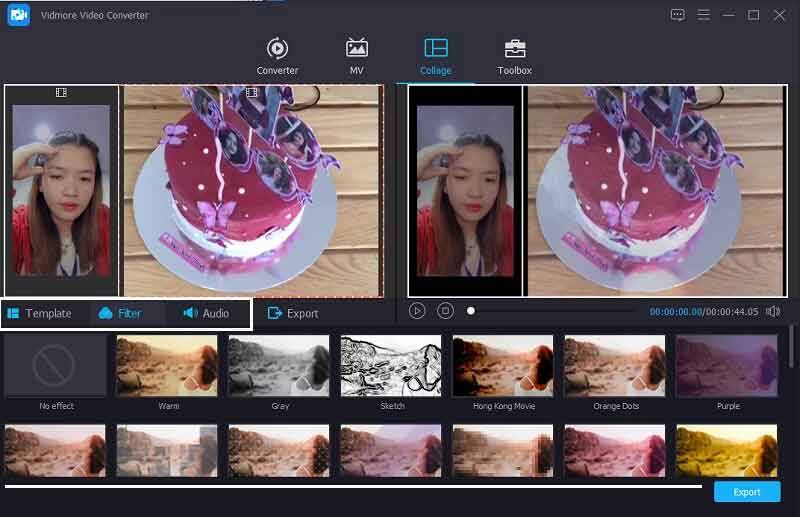
Task: Switch to the Template tab
Action: click(40, 314)
